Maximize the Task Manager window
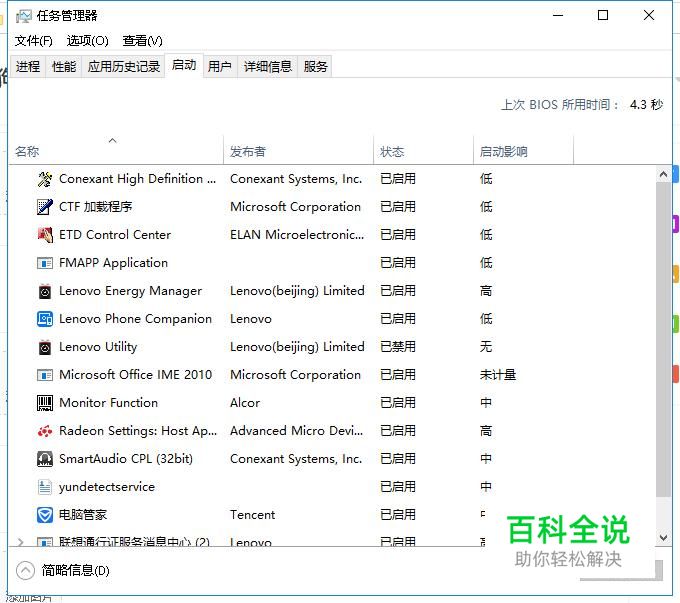Screen dimensions: 680x603 tap(603, 16)
